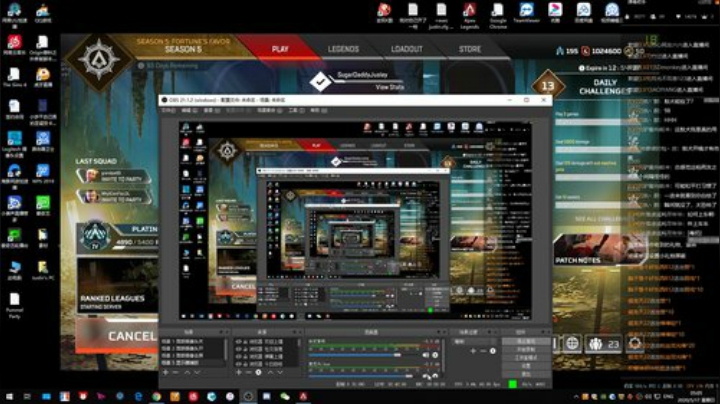Open the Apex friends list showing 23

[603, 343]
